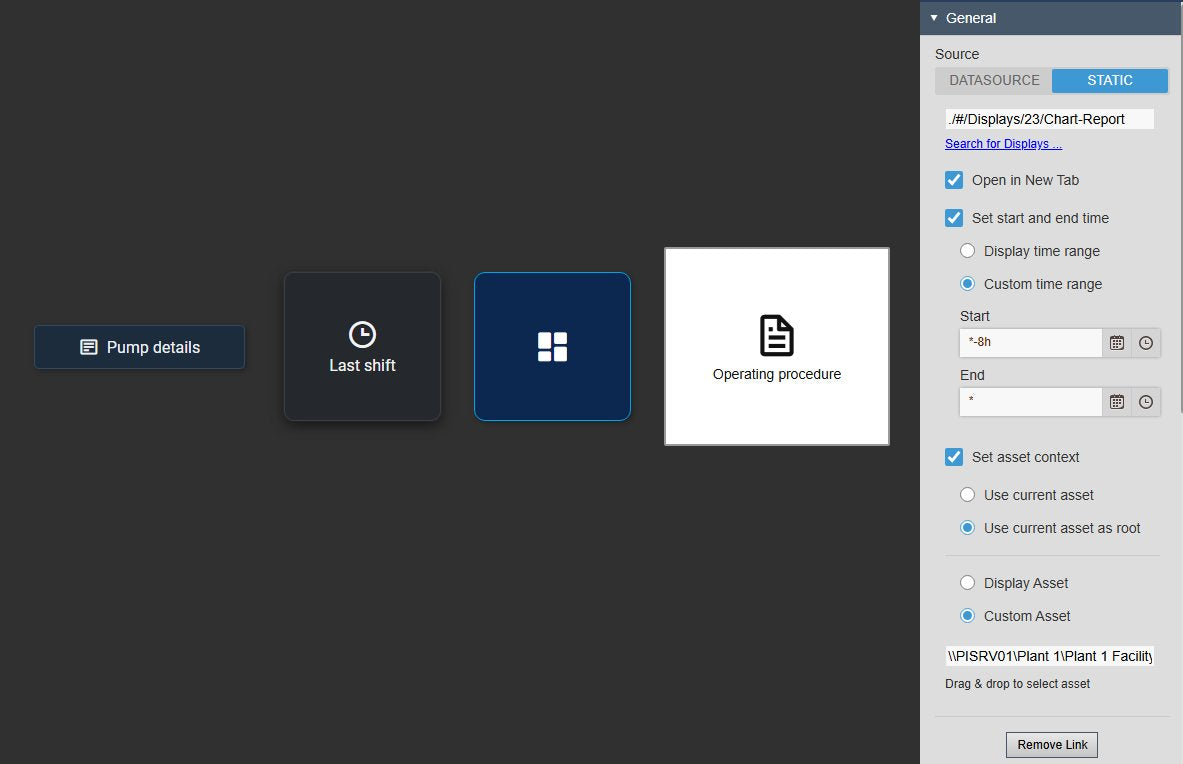The width and height of the screenshot is (1183, 764).
Task: Open the Search for Displays link
Action: [1003, 143]
